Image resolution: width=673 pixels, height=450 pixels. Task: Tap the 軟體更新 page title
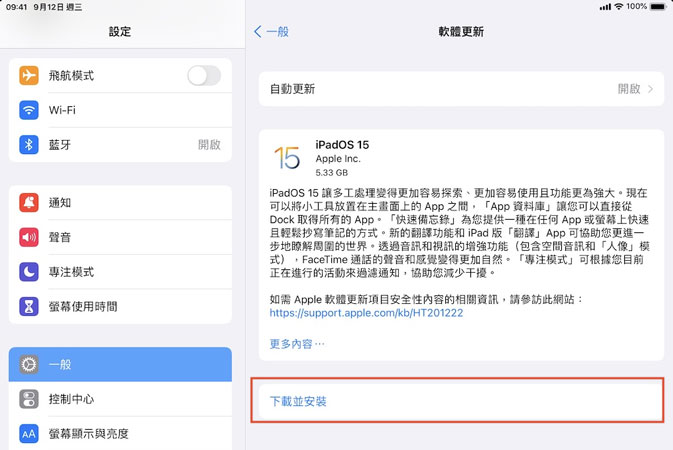point(461,31)
